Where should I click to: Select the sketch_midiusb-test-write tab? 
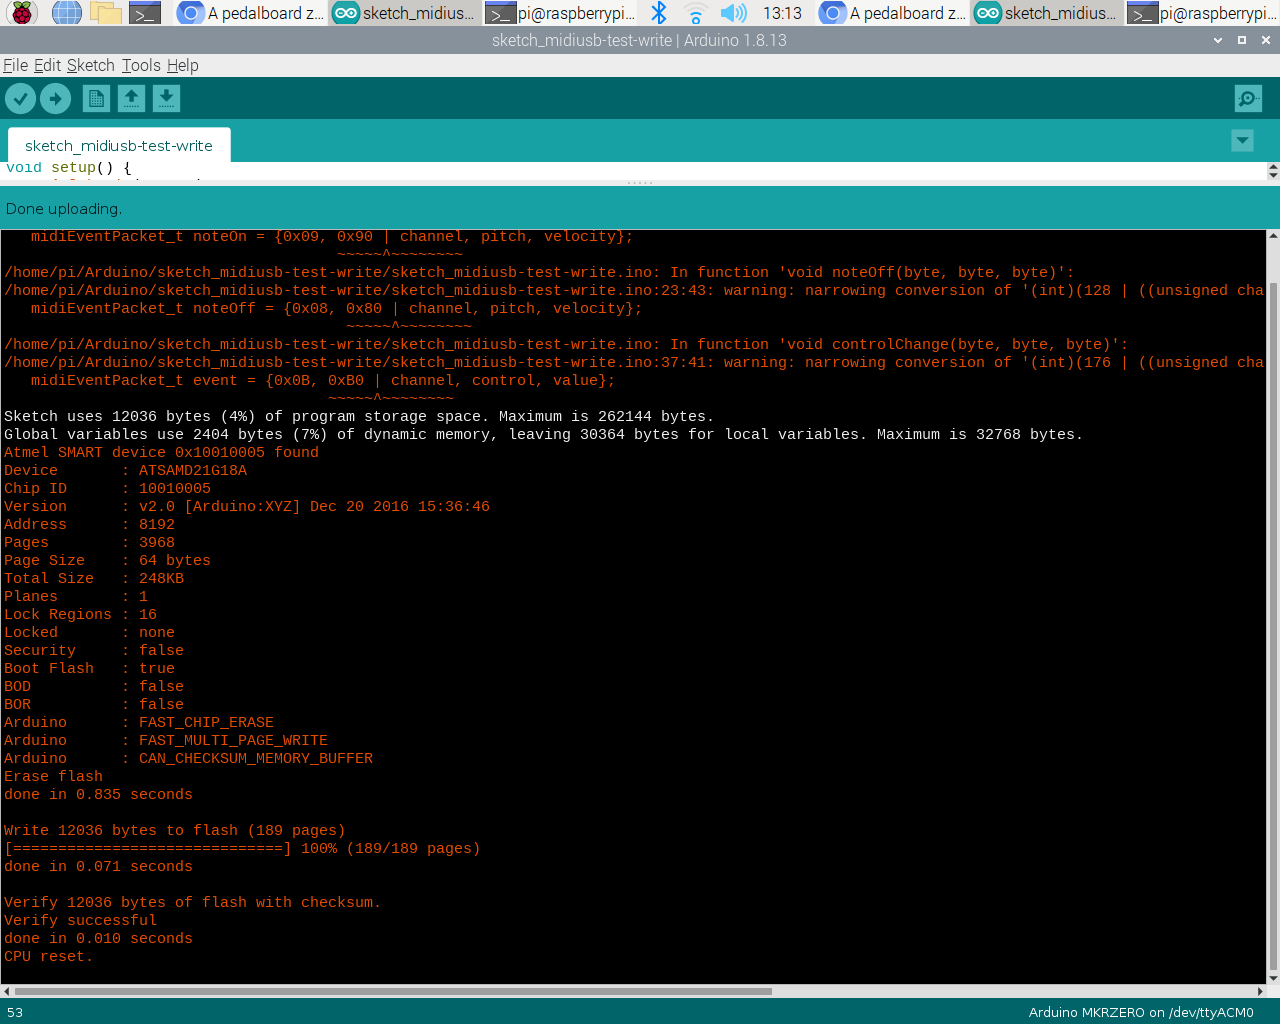(x=118, y=145)
